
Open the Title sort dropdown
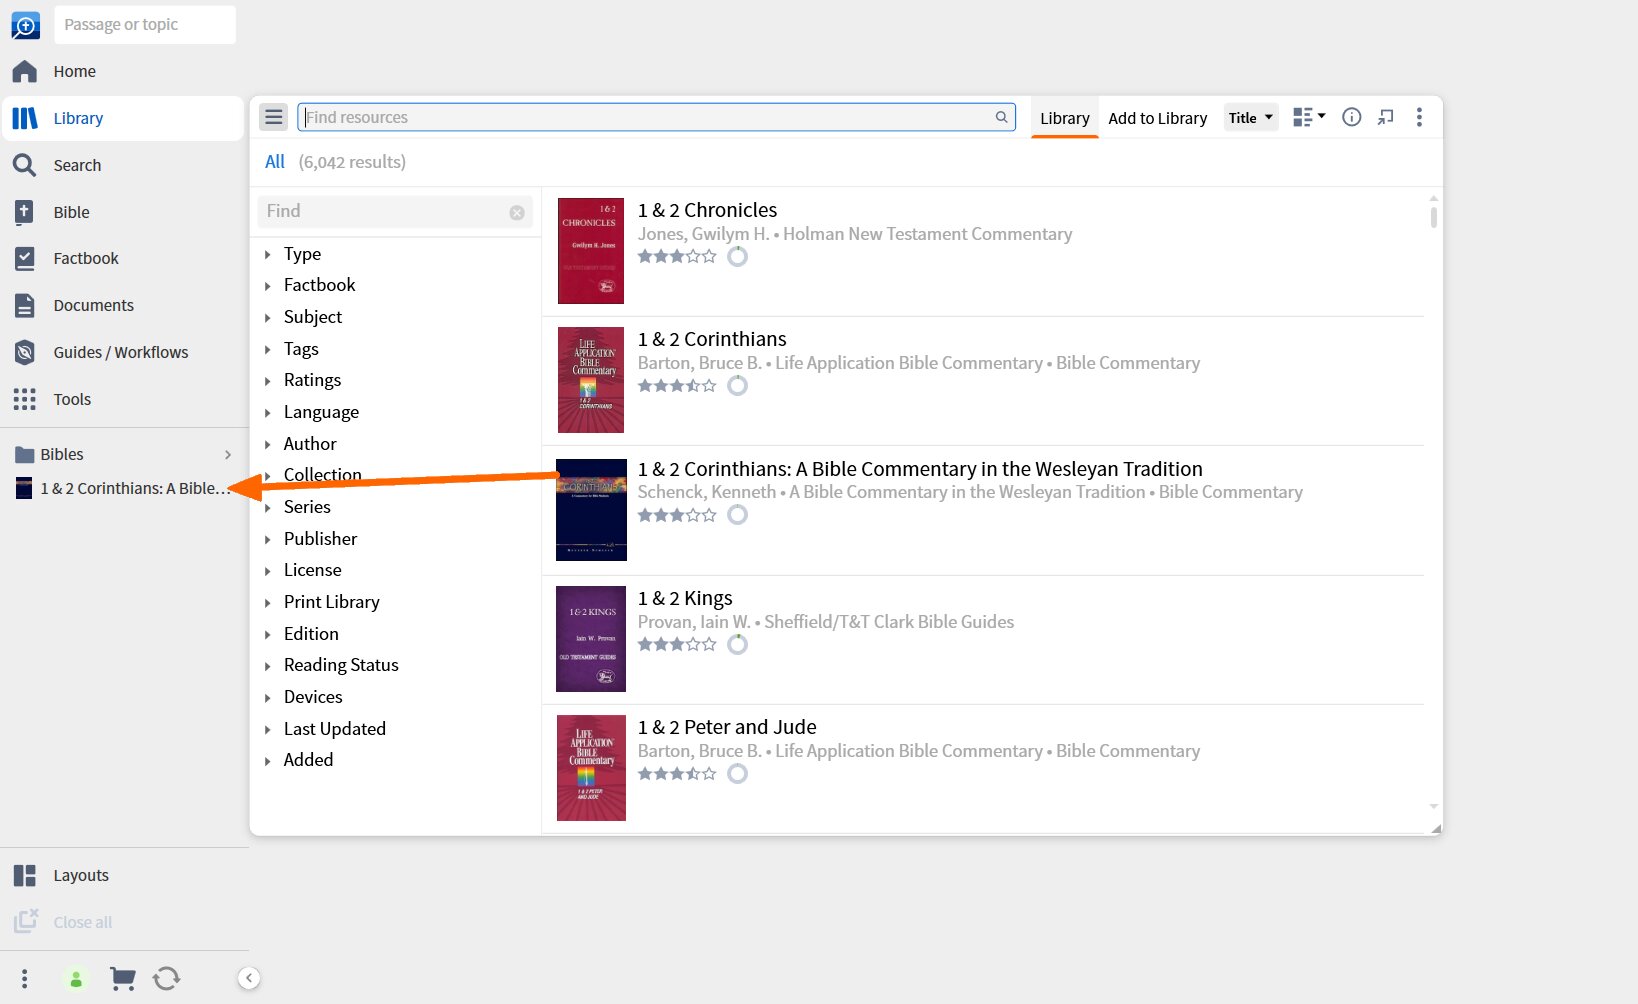pyautogui.click(x=1251, y=117)
